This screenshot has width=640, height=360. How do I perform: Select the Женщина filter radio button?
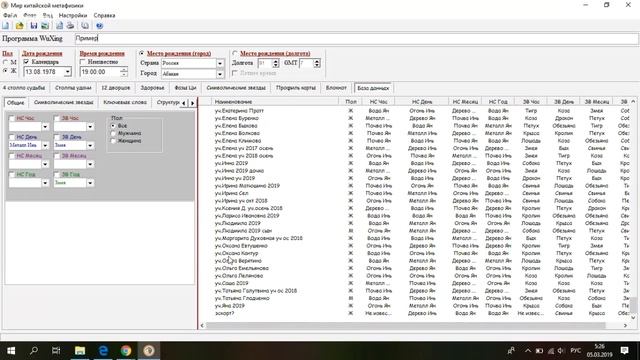(x=113, y=141)
